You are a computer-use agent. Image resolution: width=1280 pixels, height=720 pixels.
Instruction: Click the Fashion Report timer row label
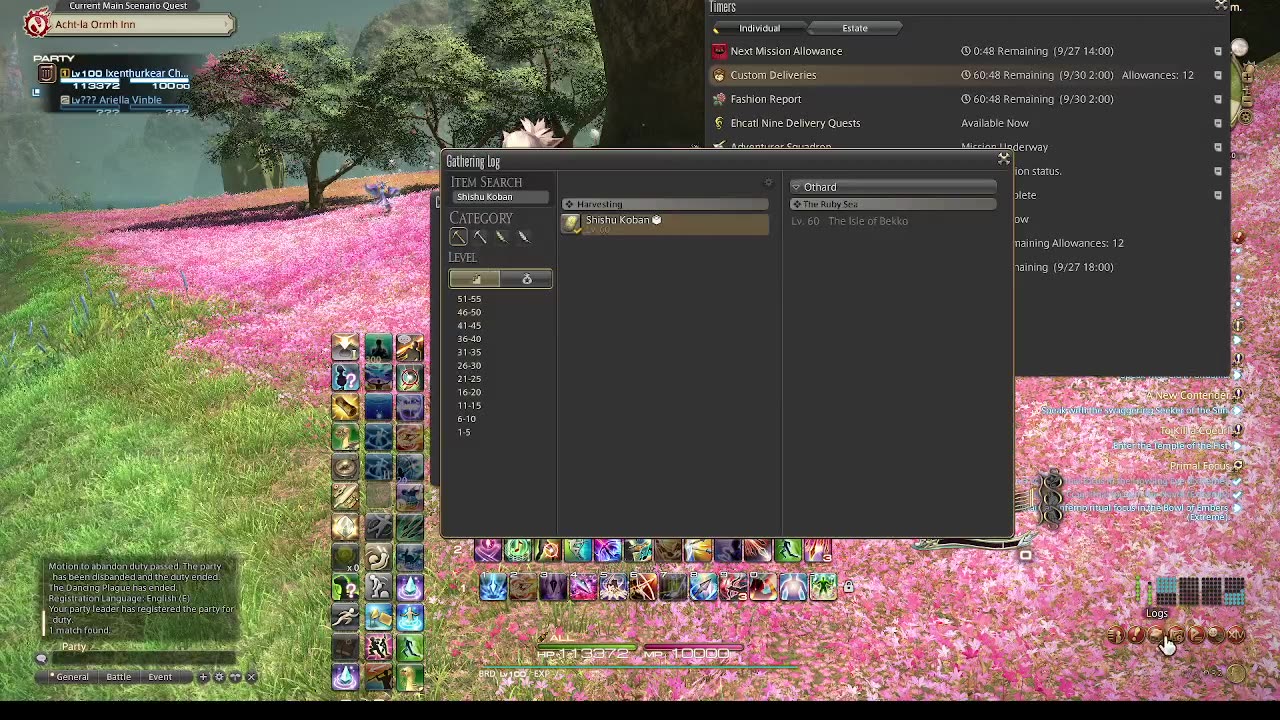[x=766, y=99]
